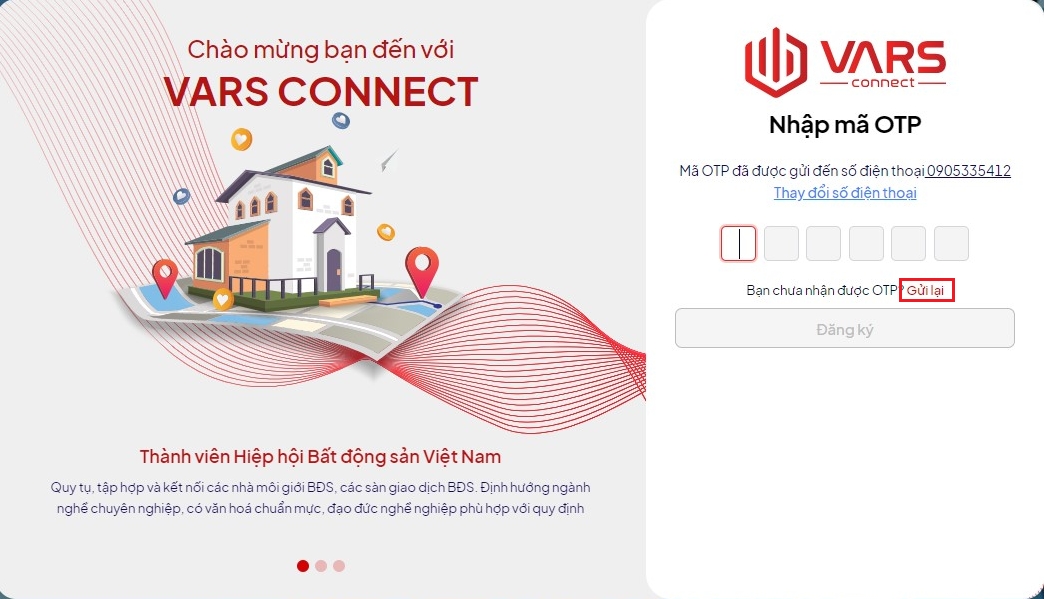The width and height of the screenshot is (1045, 599).
Task: Click the small red map pin on left
Action: 165,278
